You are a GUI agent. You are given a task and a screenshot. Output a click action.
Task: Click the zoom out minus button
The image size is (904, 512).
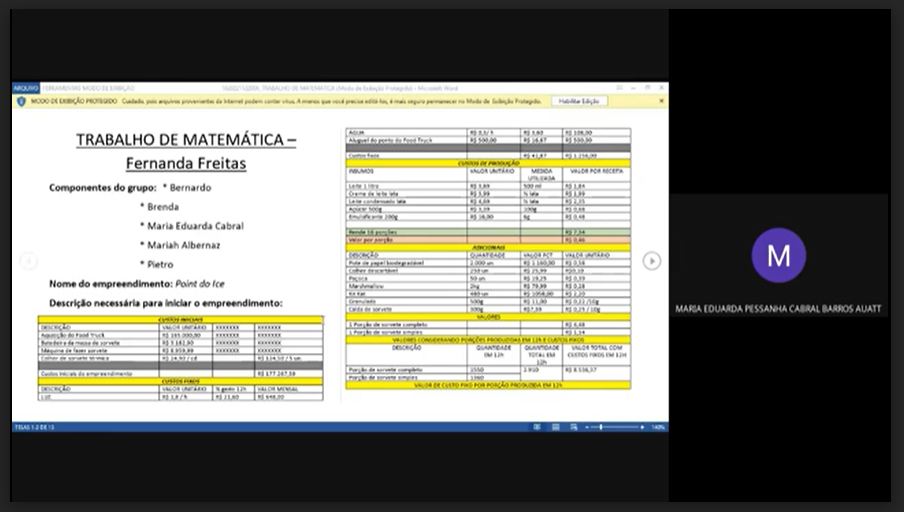pyautogui.click(x=589, y=427)
